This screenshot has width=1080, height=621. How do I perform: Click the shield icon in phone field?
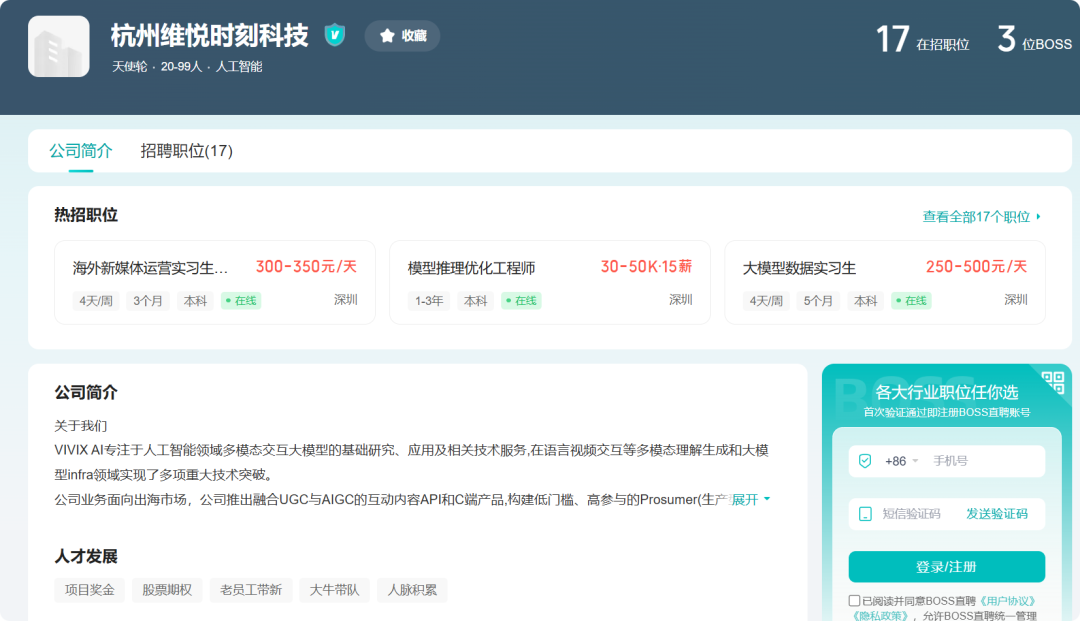click(865, 461)
